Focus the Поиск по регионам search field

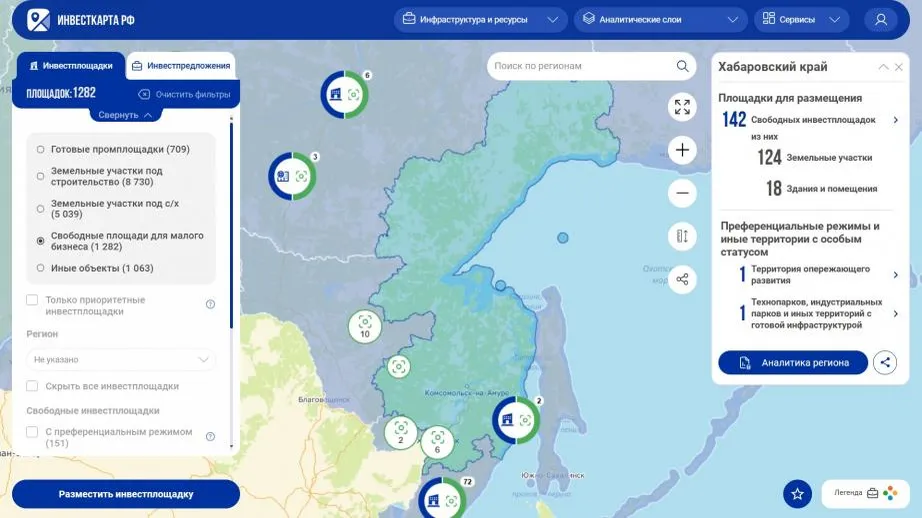pyautogui.click(x=580, y=66)
